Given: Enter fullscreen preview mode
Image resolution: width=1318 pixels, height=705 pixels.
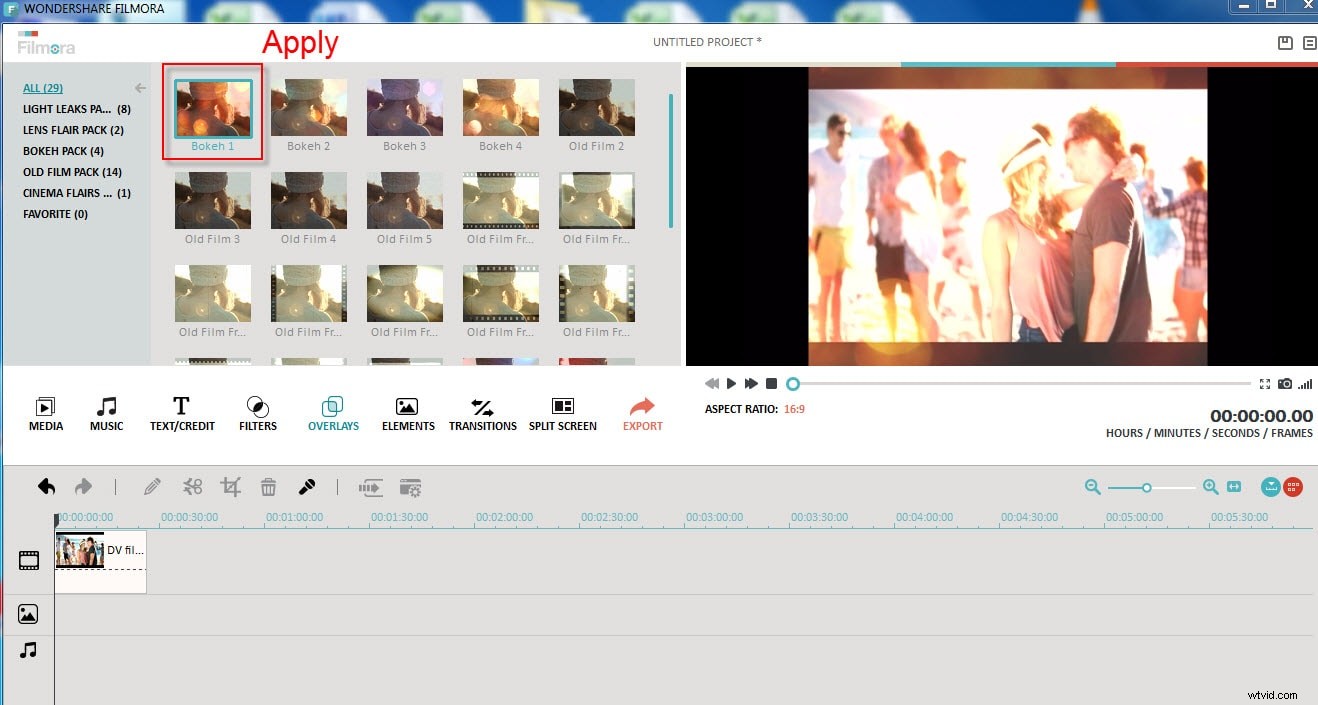Looking at the screenshot, I should coord(1264,383).
